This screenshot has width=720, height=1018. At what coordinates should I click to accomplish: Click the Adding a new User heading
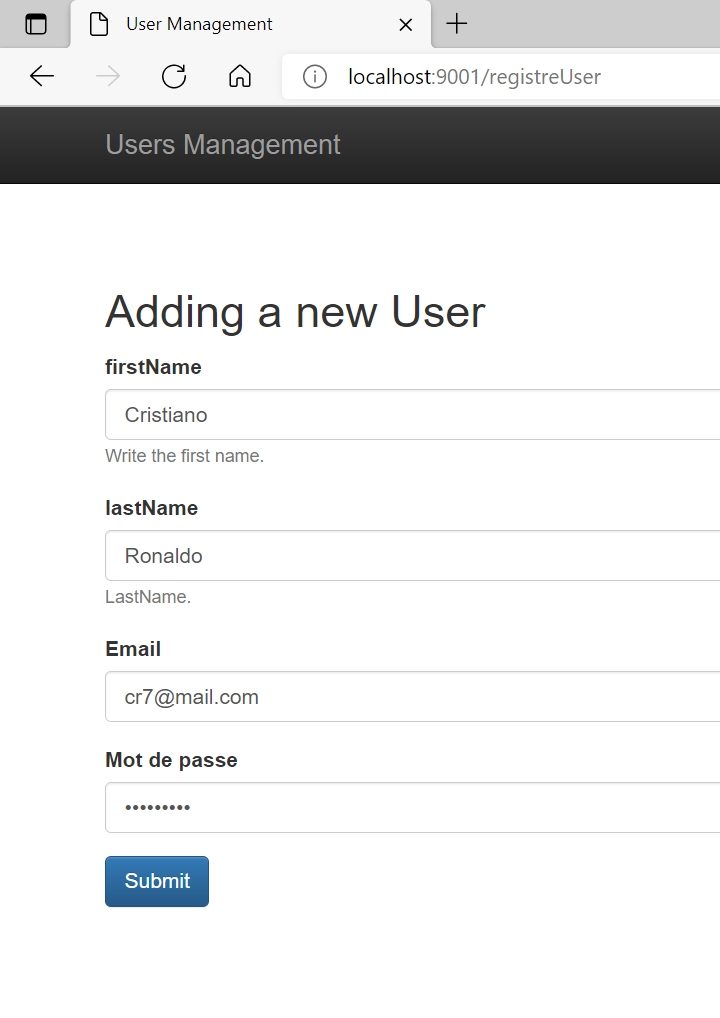[x=294, y=311]
